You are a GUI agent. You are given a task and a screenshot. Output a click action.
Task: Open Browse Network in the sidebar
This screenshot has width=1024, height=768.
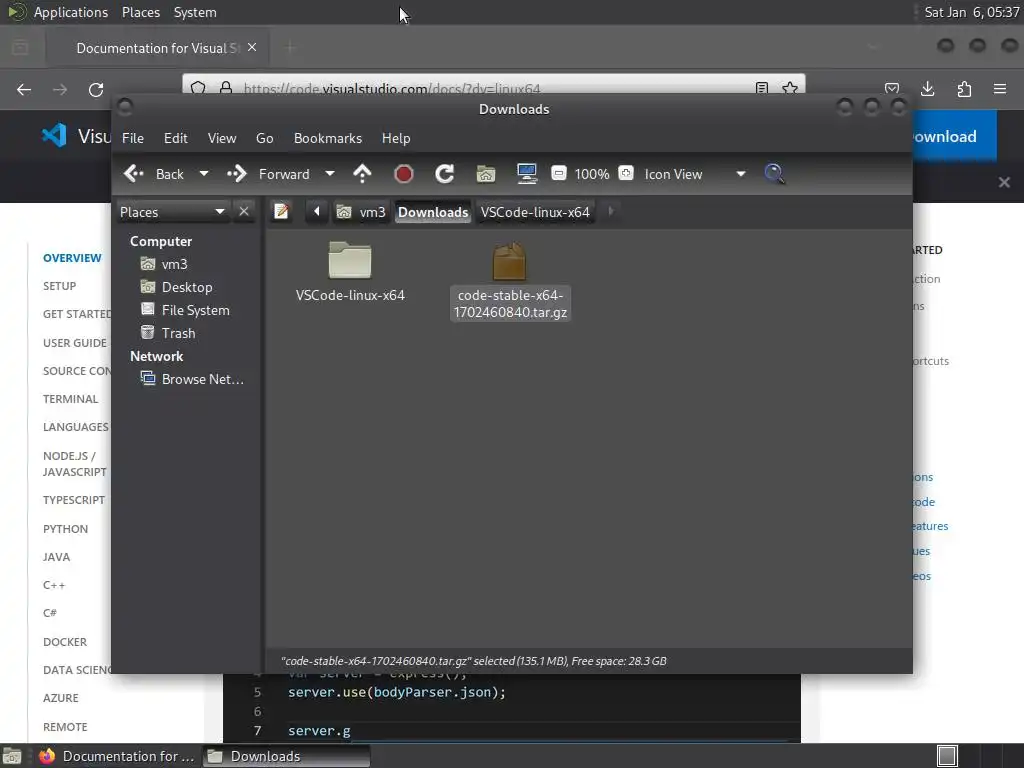click(x=193, y=379)
